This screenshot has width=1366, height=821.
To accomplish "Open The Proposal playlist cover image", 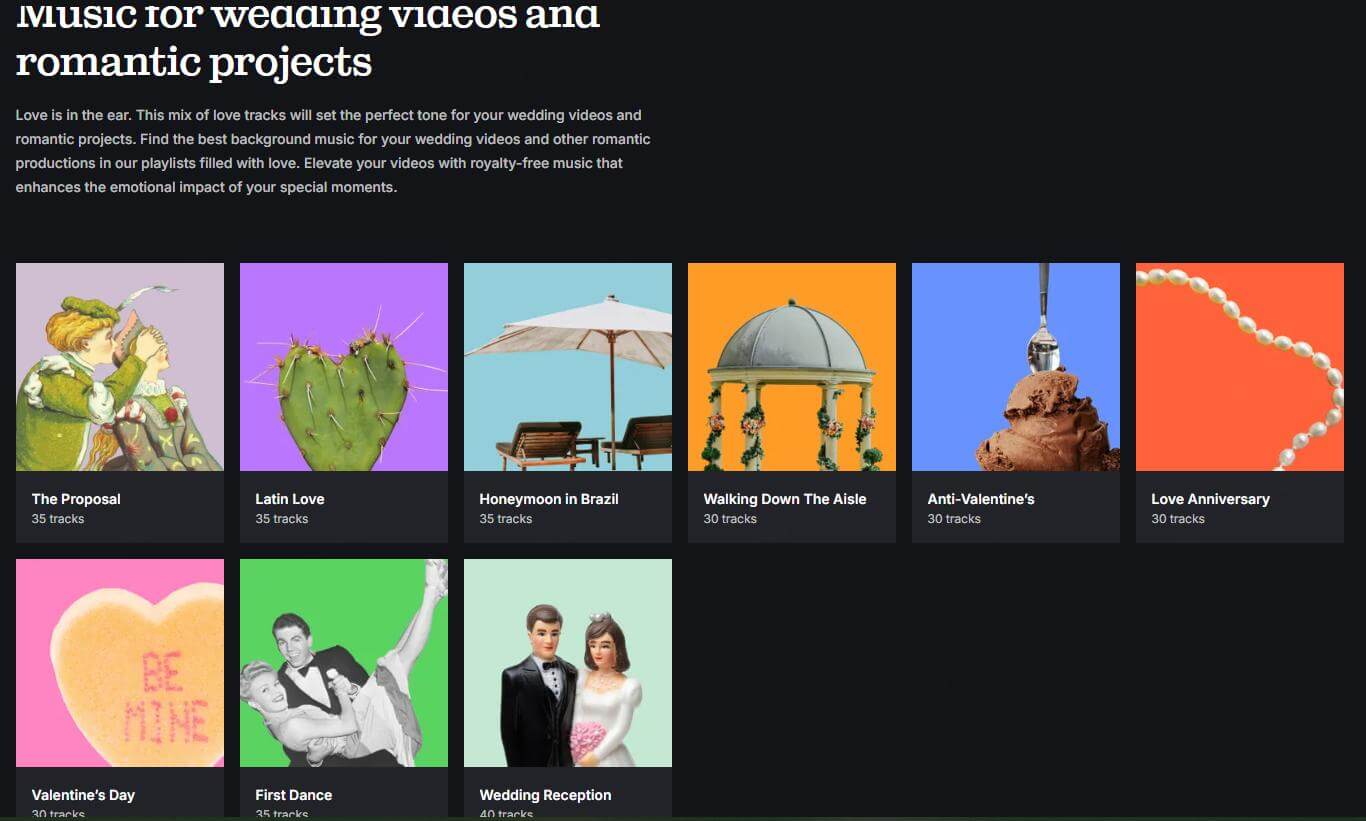I will tap(120, 367).
